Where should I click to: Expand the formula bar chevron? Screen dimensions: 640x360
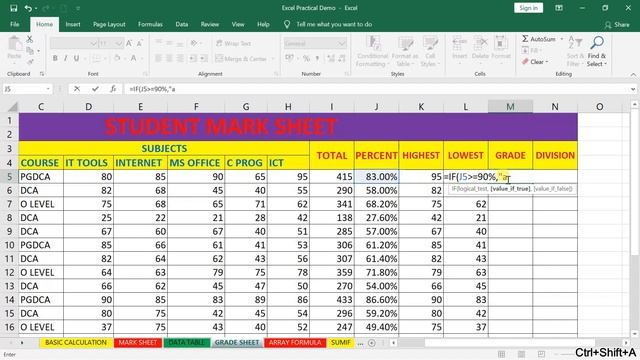click(633, 89)
